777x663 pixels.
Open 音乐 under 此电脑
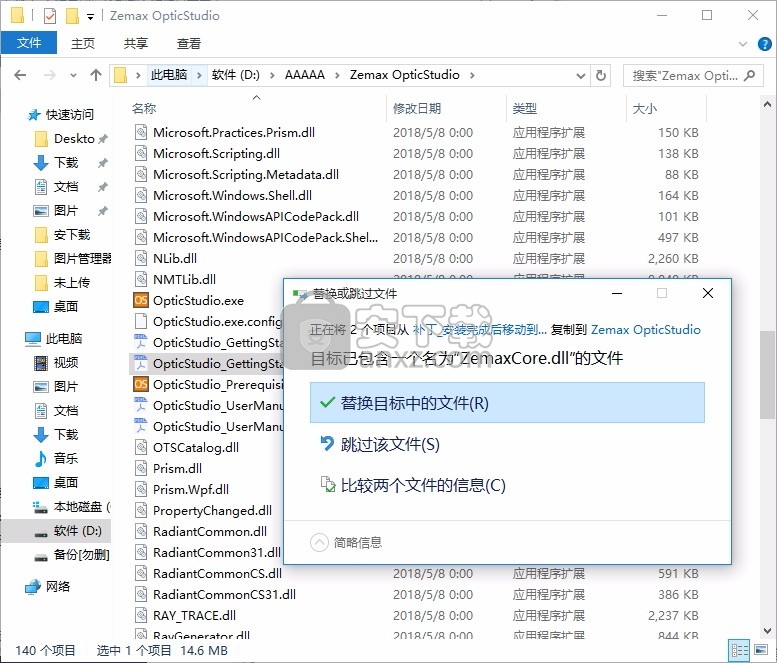click(x=66, y=459)
